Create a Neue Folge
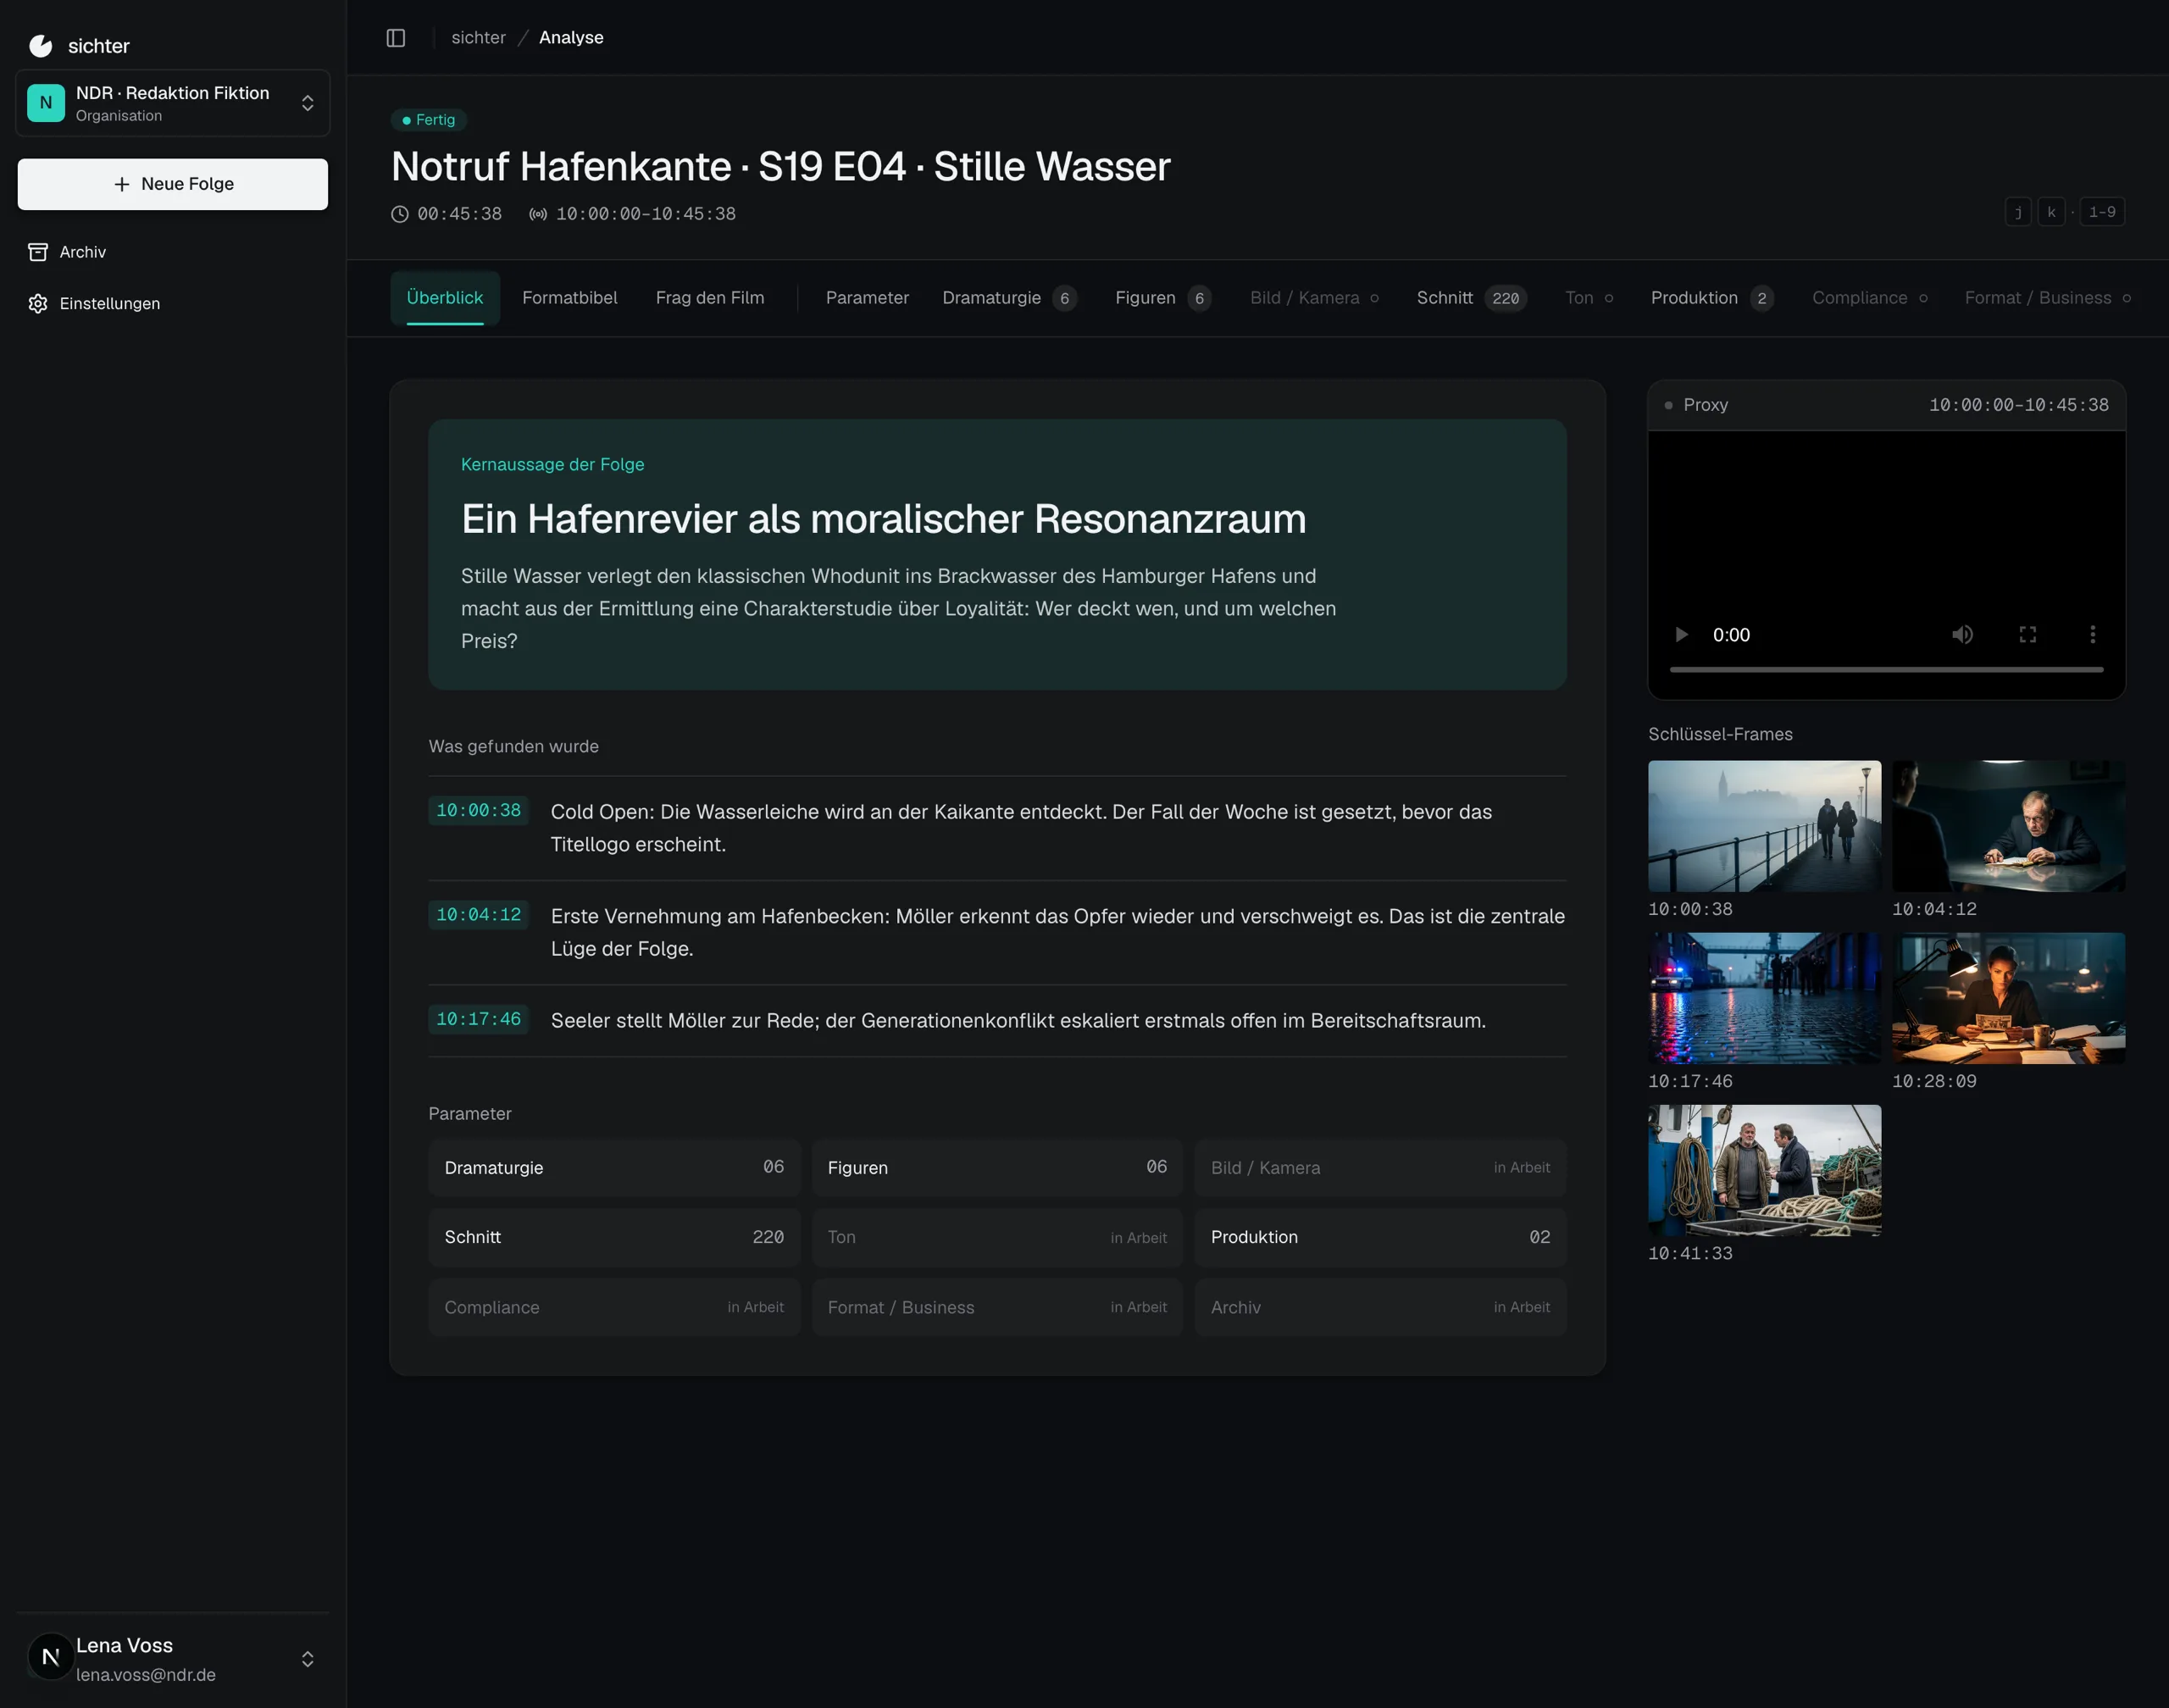The width and height of the screenshot is (2169, 1708). [x=173, y=184]
